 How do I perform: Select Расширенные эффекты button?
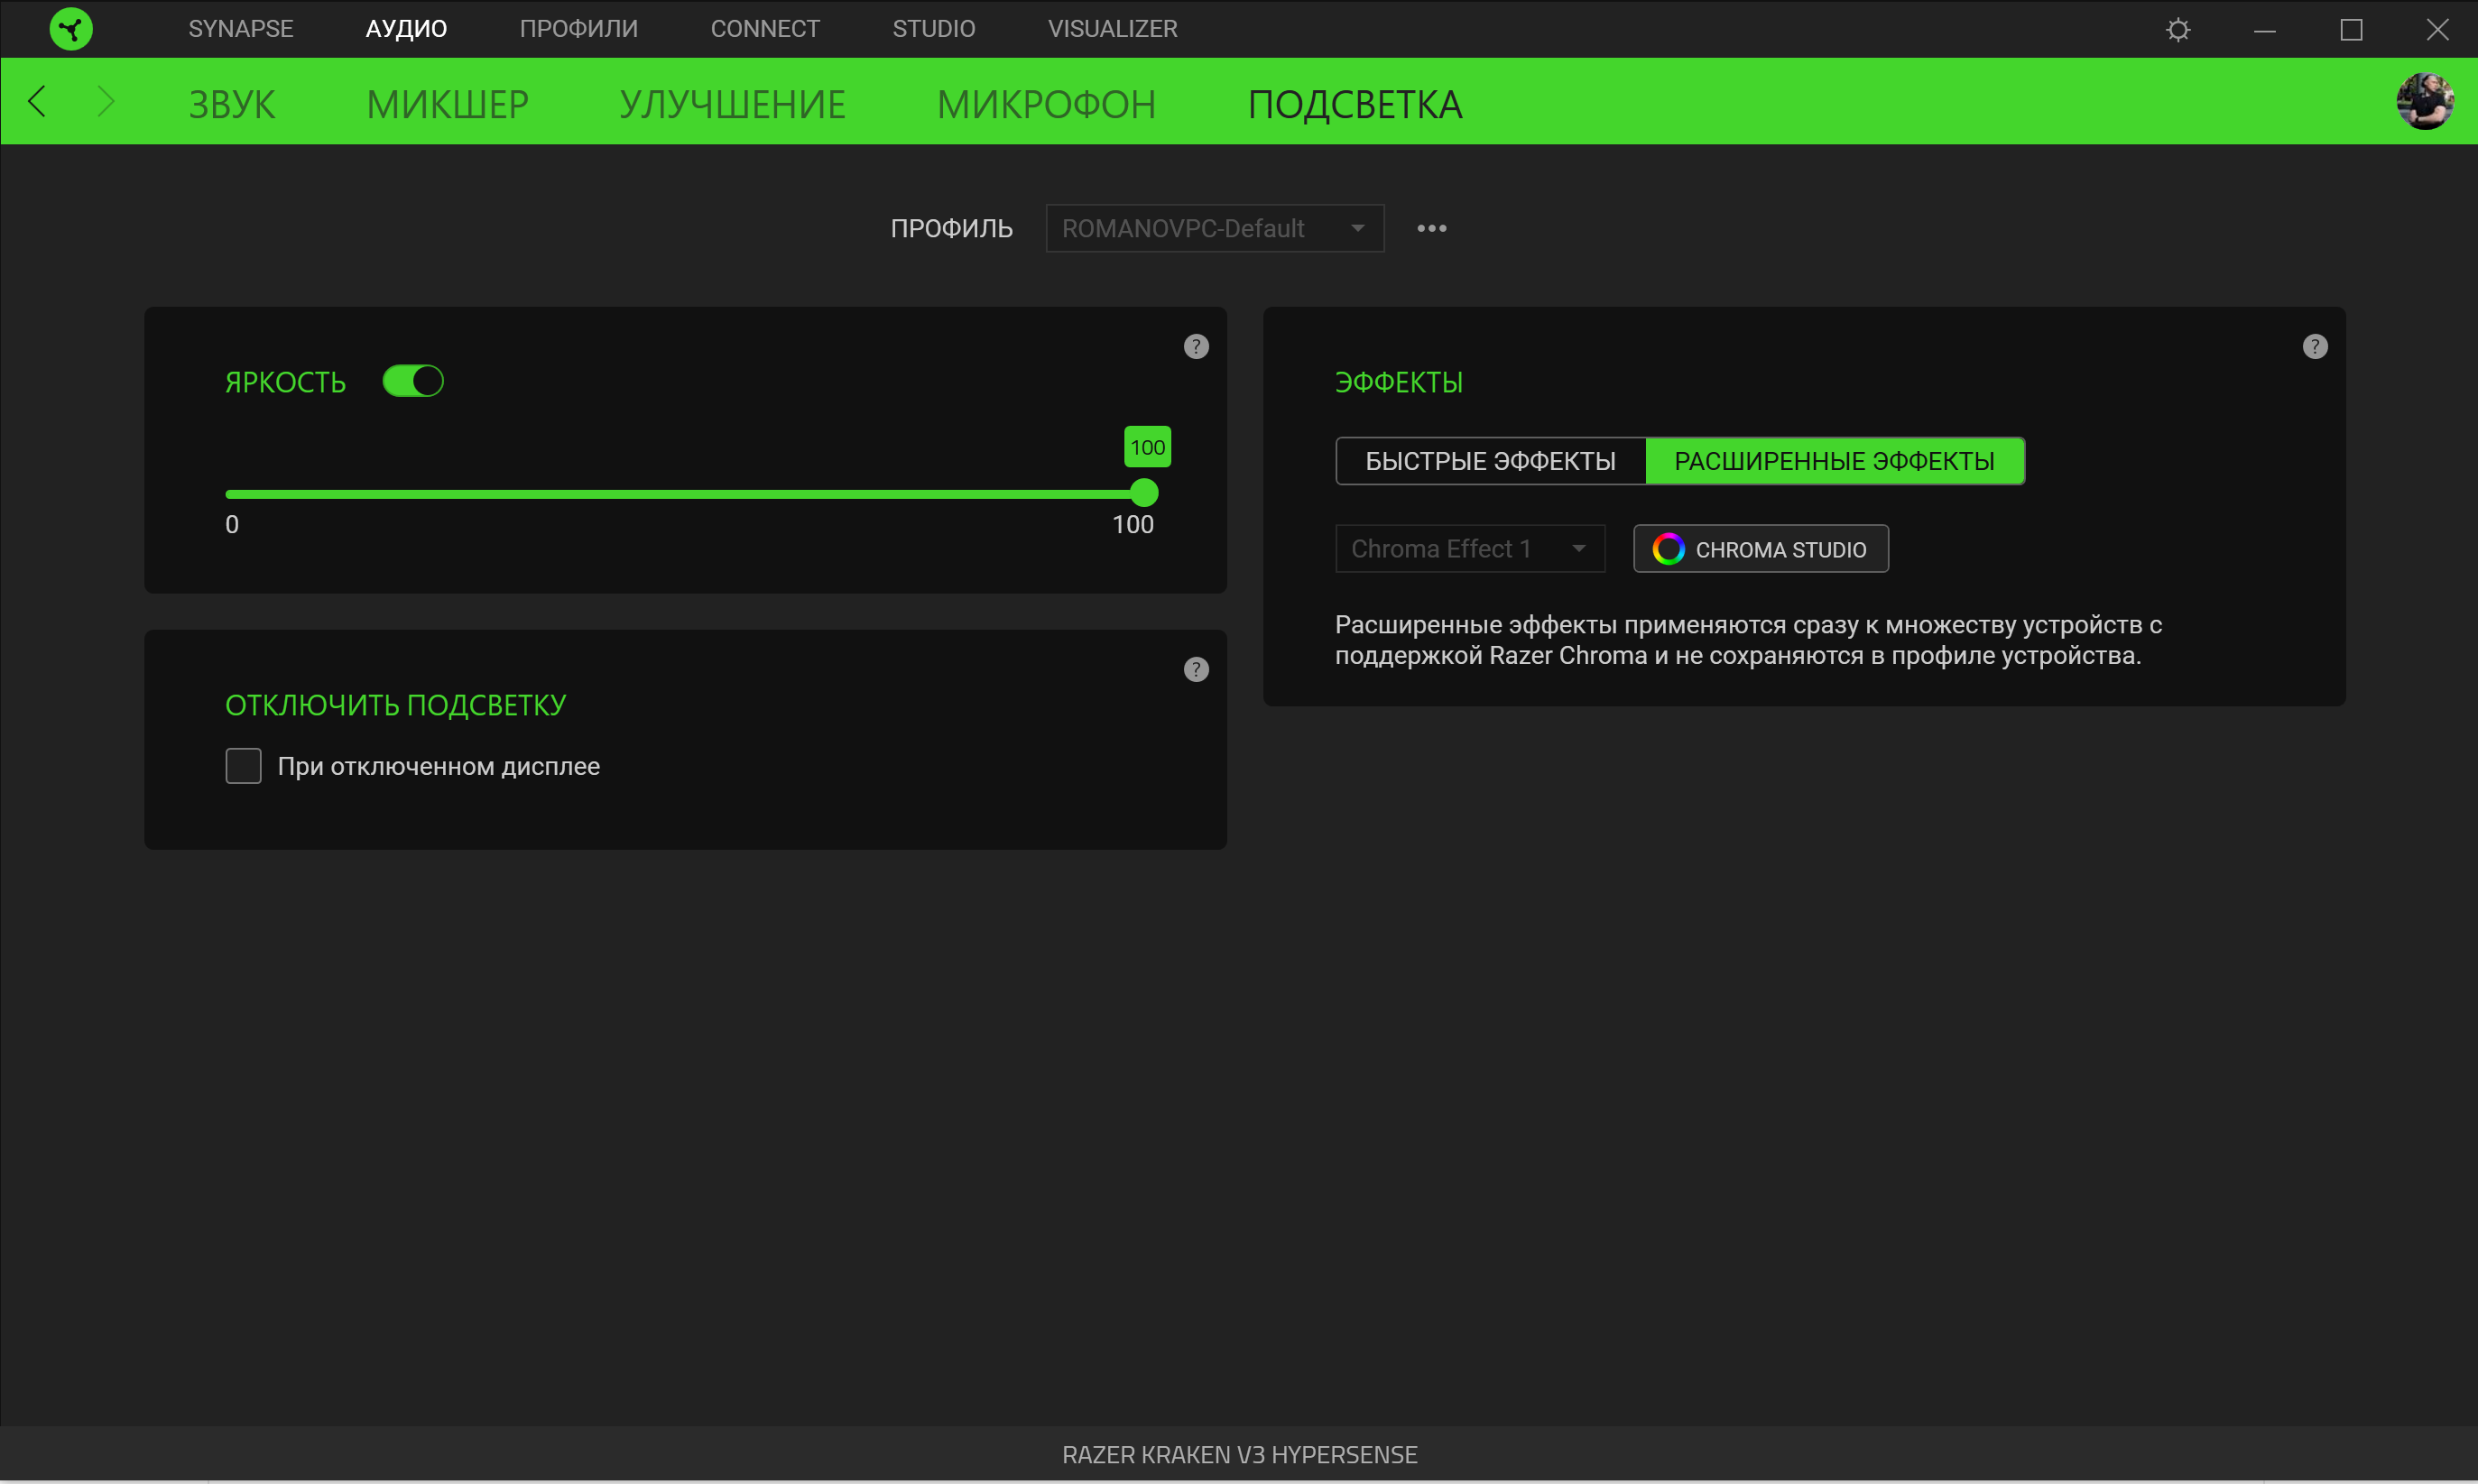pos(1834,461)
